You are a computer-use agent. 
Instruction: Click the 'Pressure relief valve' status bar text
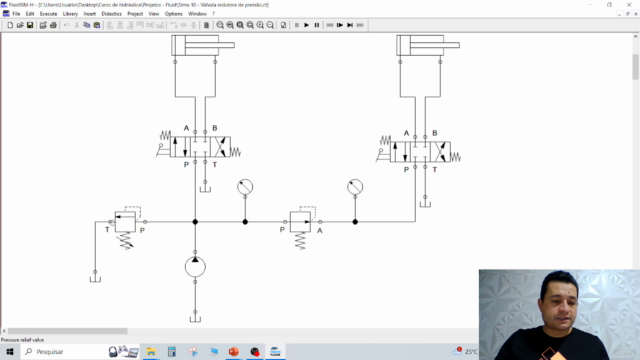[x=22, y=340]
